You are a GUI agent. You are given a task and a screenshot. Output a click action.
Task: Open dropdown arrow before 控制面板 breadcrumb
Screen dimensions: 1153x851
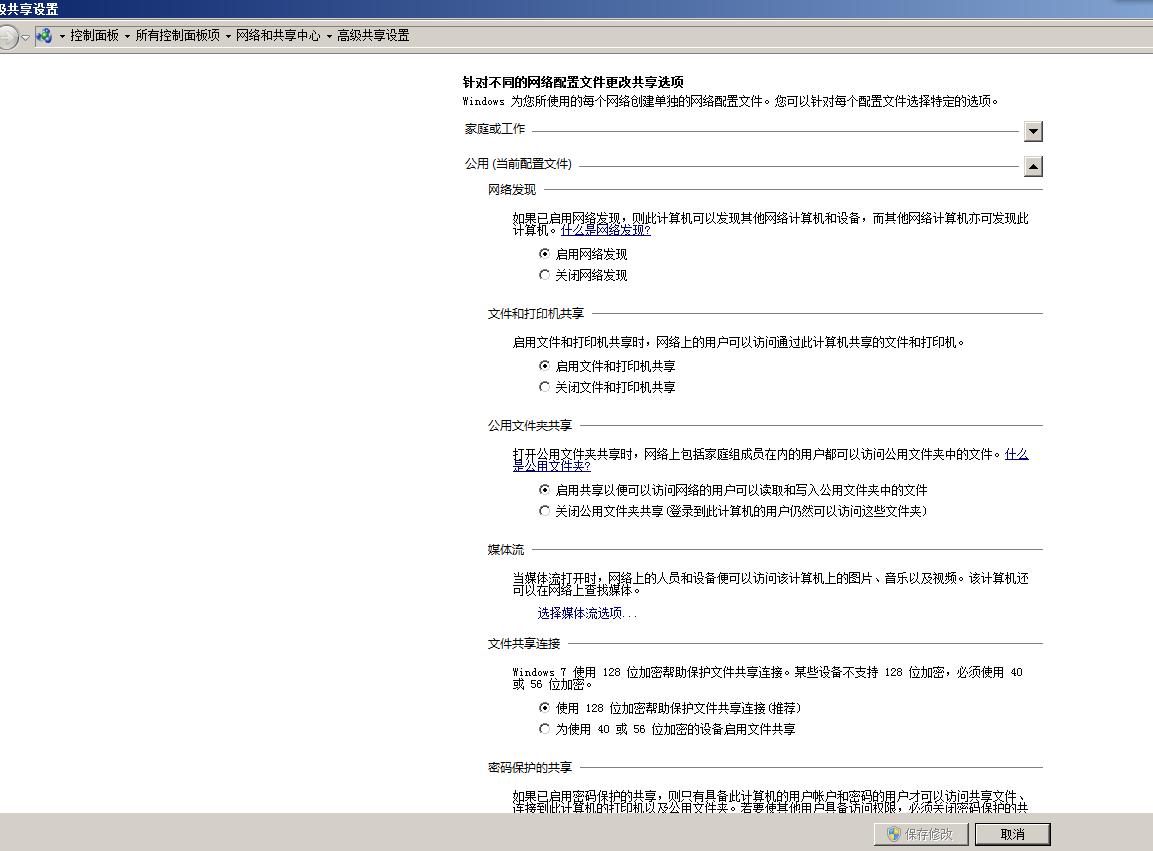(x=62, y=36)
